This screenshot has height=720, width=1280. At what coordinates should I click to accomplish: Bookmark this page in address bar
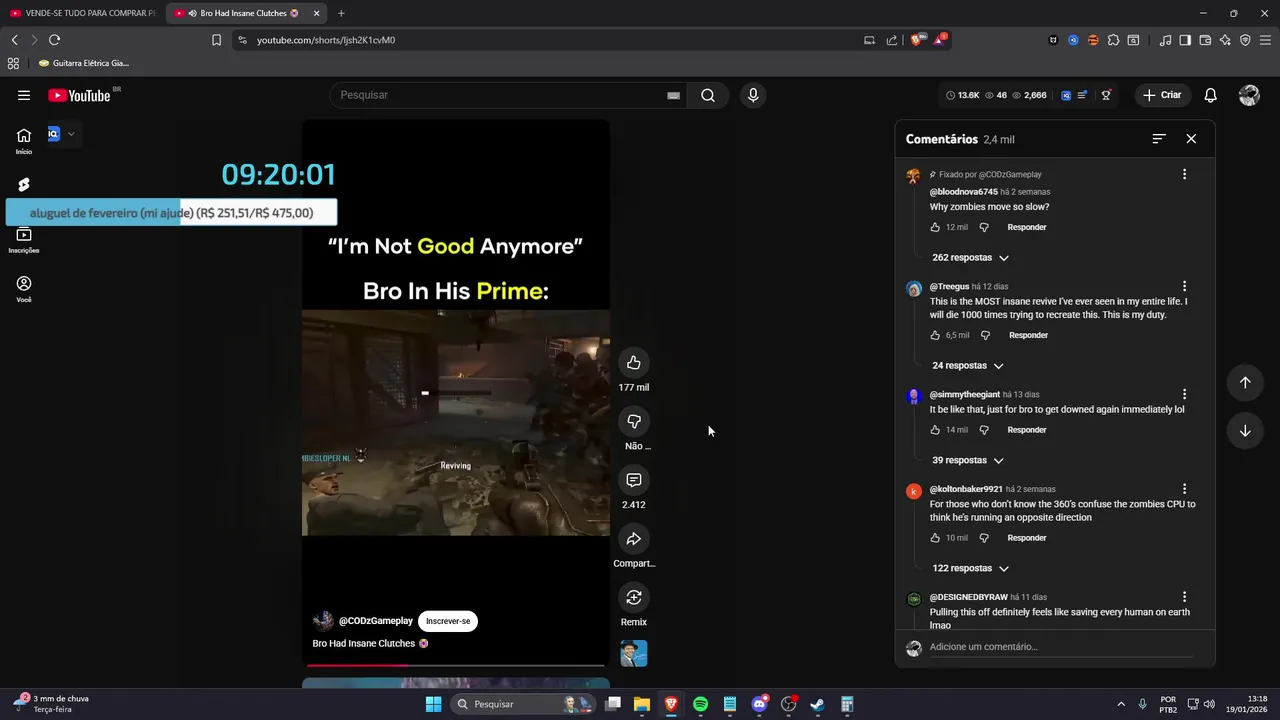coord(216,40)
